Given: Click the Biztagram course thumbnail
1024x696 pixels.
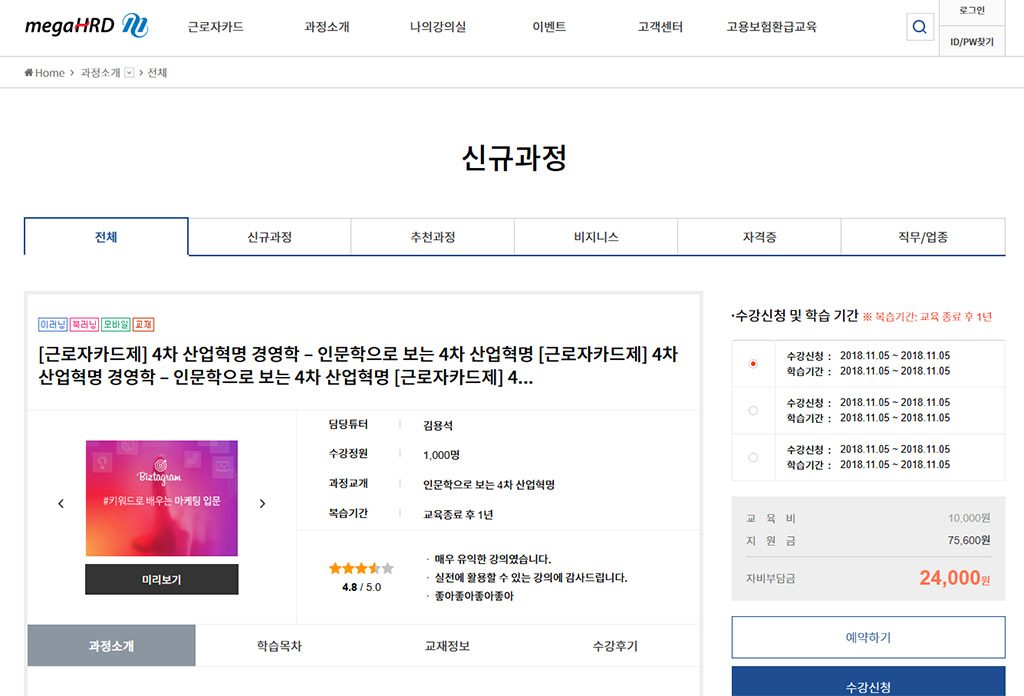Looking at the screenshot, I should tap(161, 498).
